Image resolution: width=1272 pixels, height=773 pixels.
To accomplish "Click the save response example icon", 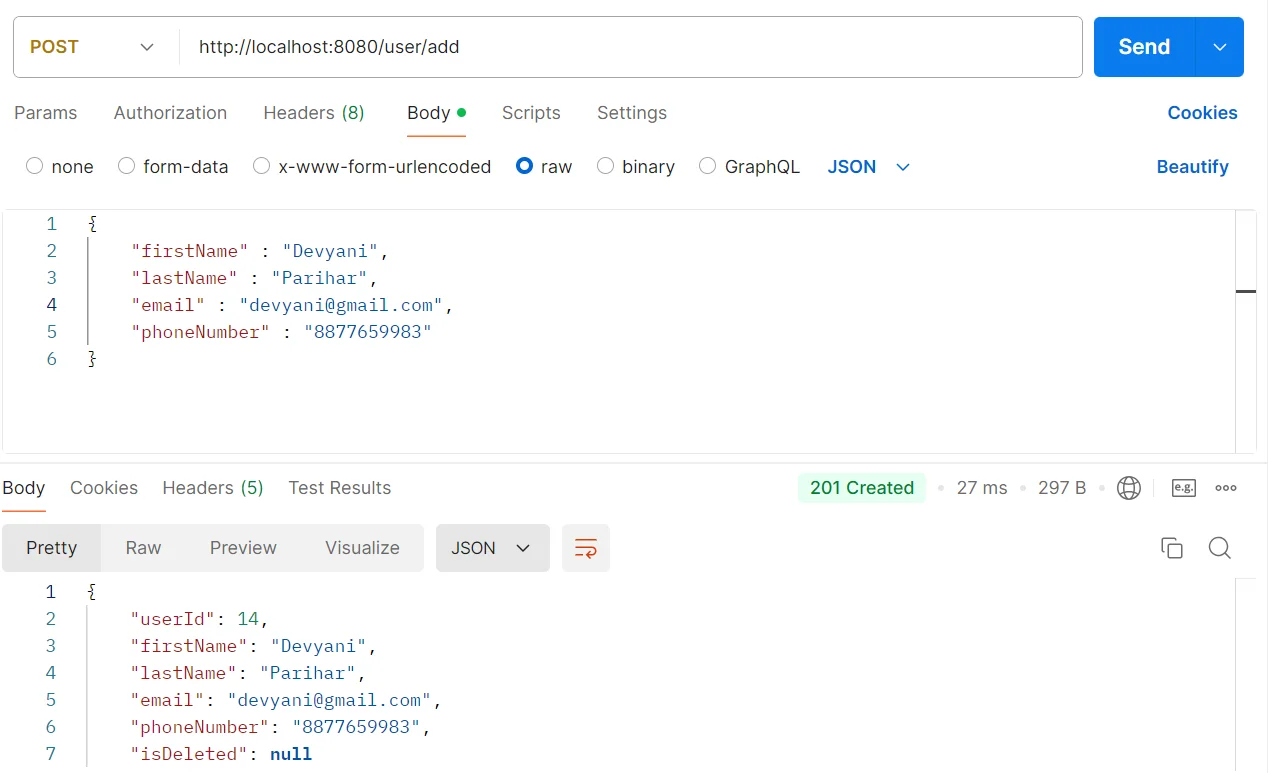I will coord(1184,488).
